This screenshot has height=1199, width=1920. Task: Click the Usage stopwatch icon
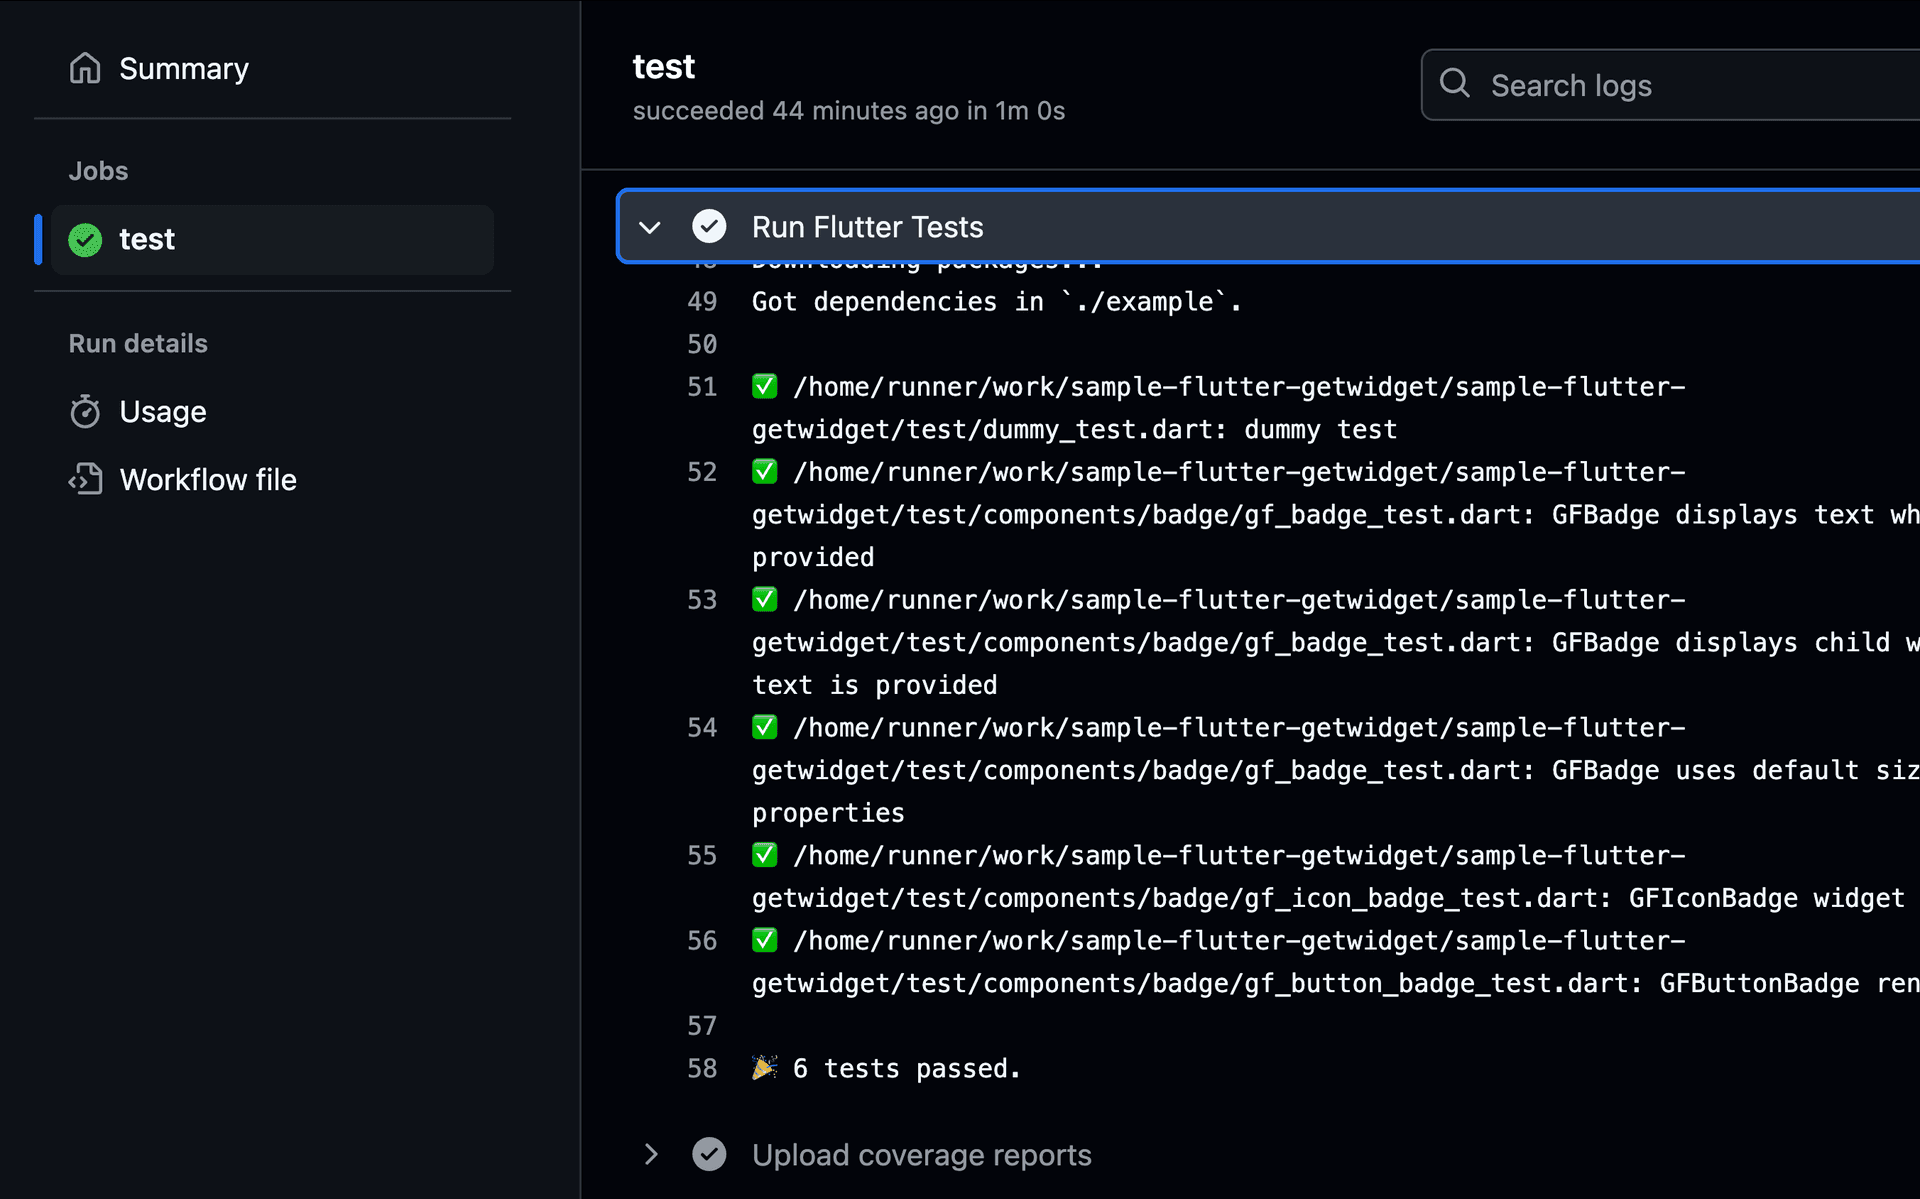[x=85, y=412]
